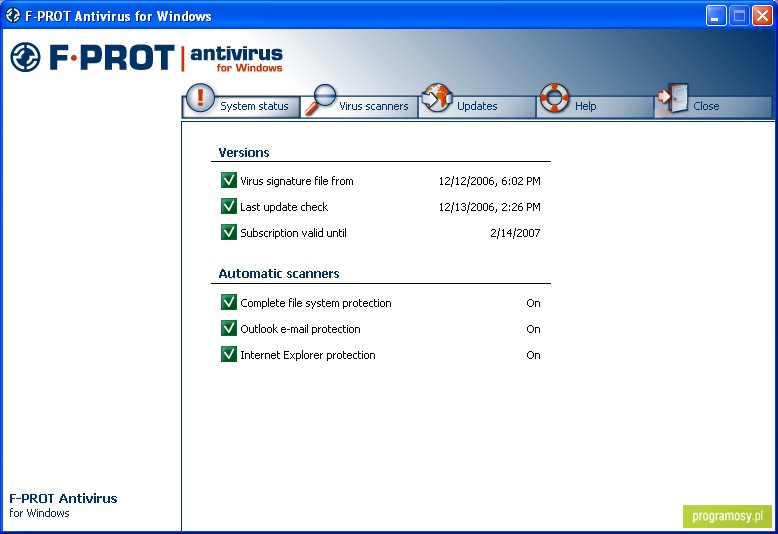Click the 'Virus signature file from' label
This screenshot has width=778, height=534.
(297, 181)
